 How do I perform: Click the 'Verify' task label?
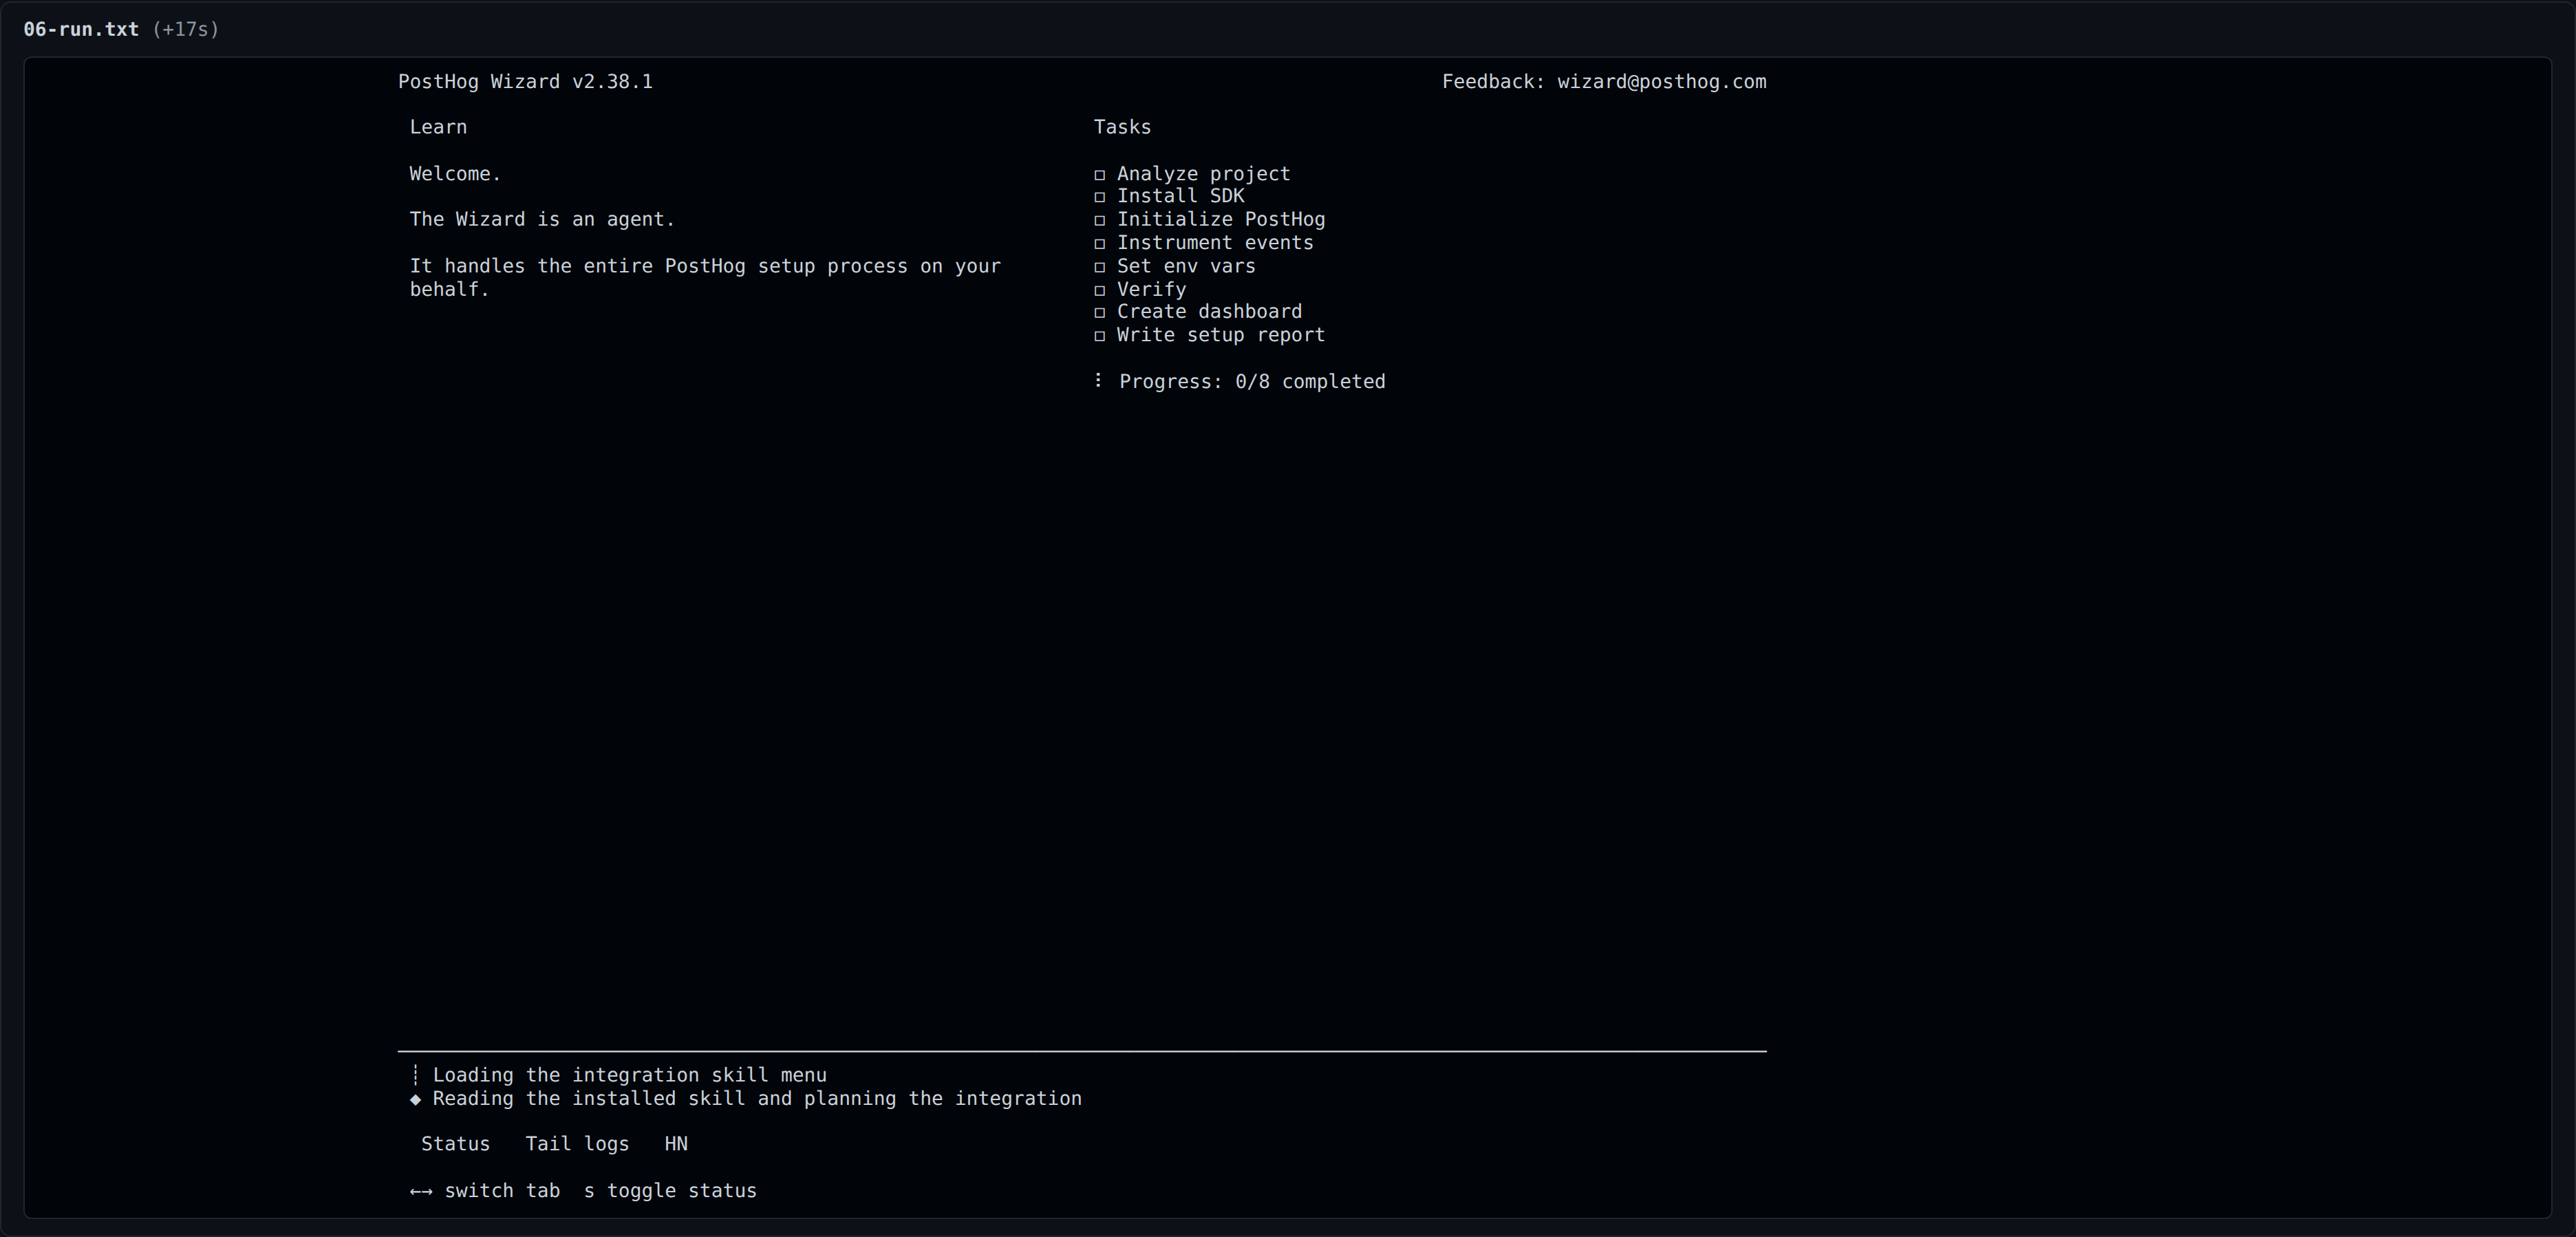(1151, 289)
